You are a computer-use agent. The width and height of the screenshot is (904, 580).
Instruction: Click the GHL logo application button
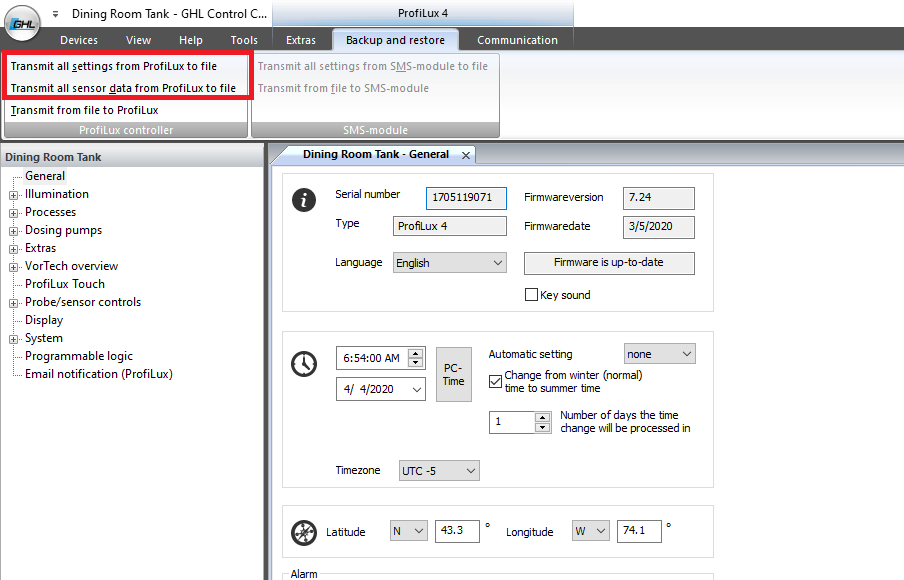[22, 23]
